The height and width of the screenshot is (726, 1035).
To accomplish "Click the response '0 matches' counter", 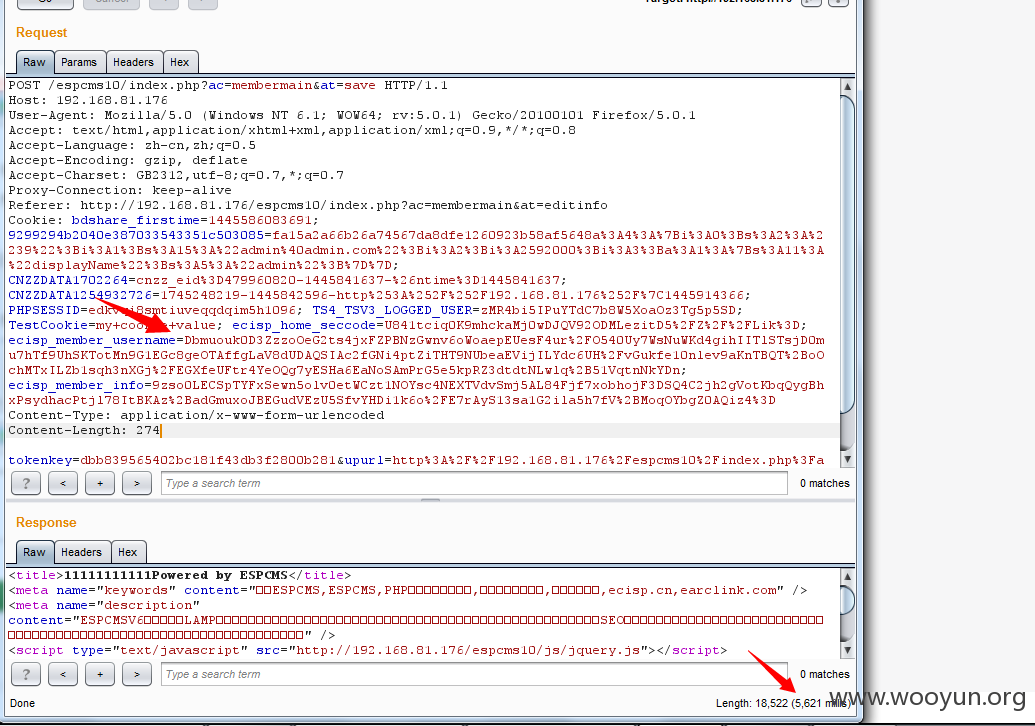I will [x=824, y=675].
